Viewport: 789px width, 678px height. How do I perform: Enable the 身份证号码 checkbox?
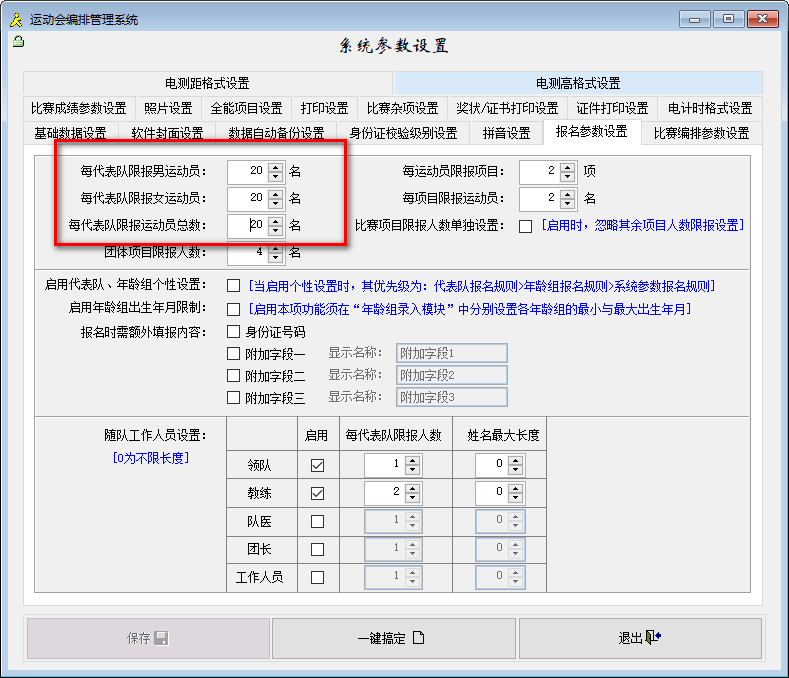234,332
